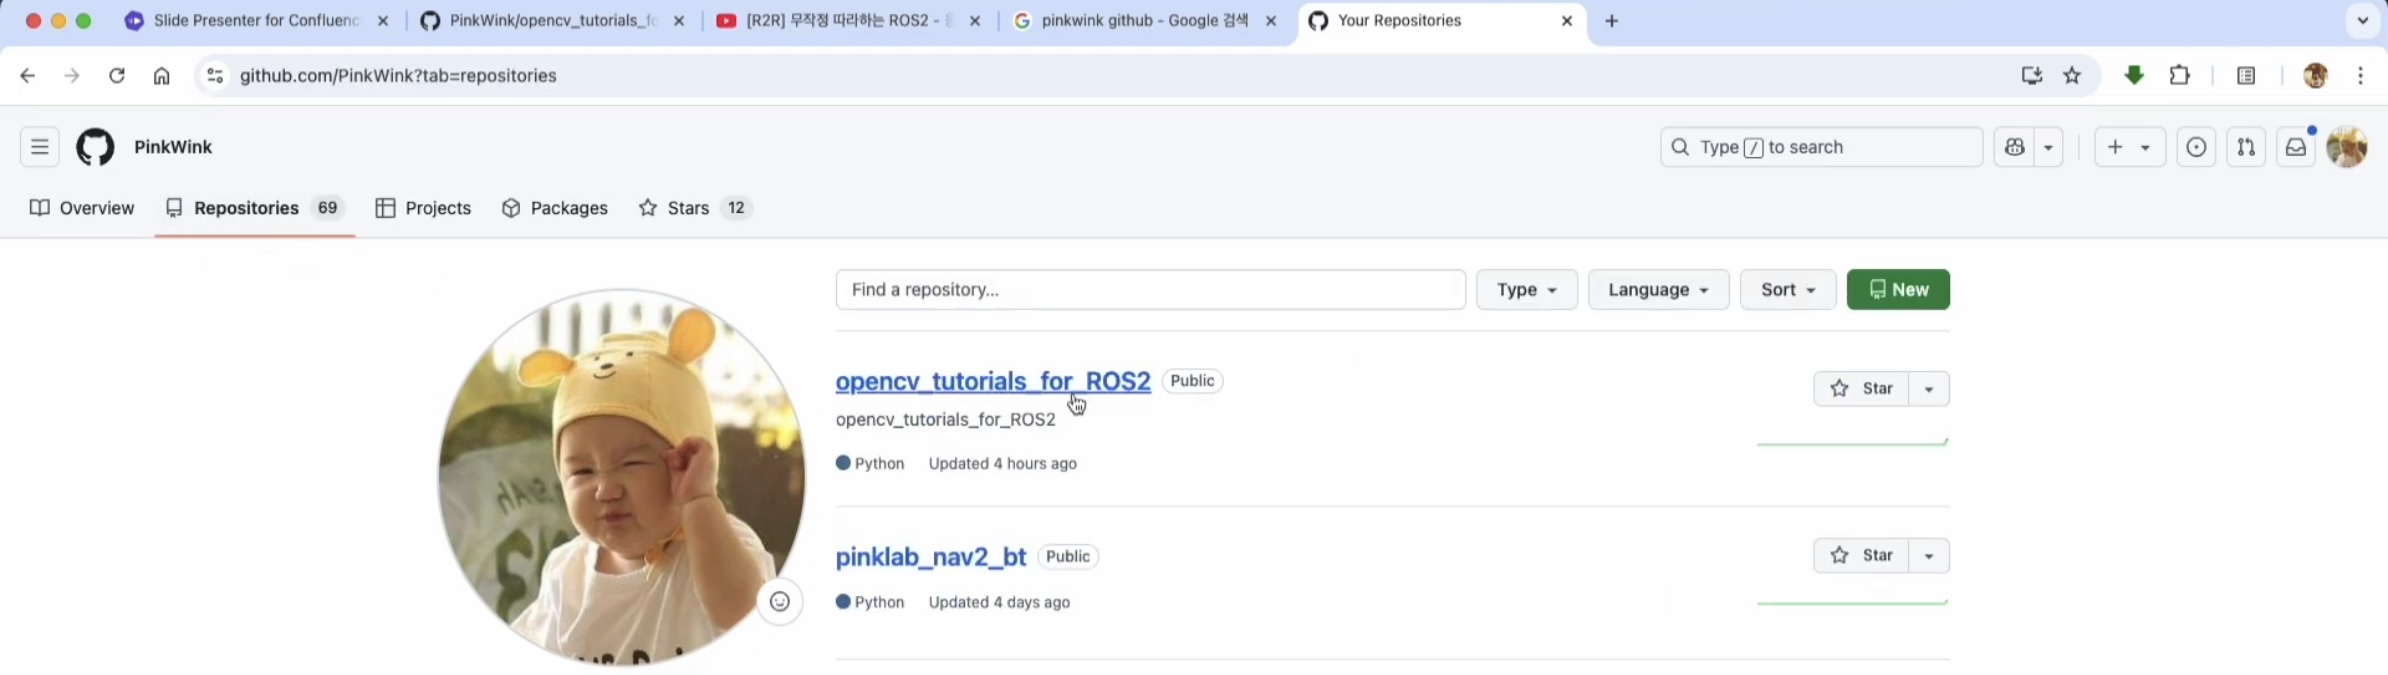Focus the 'Type / to search' field
The height and width of the screenshot is (675, 2388).
(x=1821, y=147)
